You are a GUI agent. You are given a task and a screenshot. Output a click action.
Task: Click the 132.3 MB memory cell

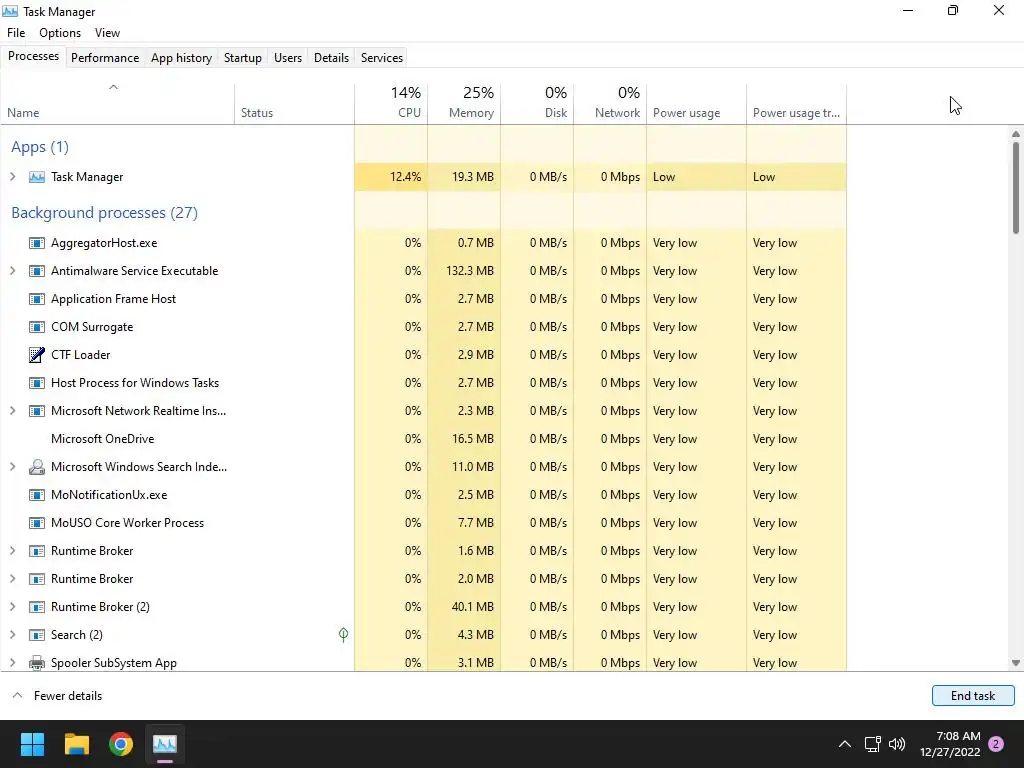(x=464, y=271)
